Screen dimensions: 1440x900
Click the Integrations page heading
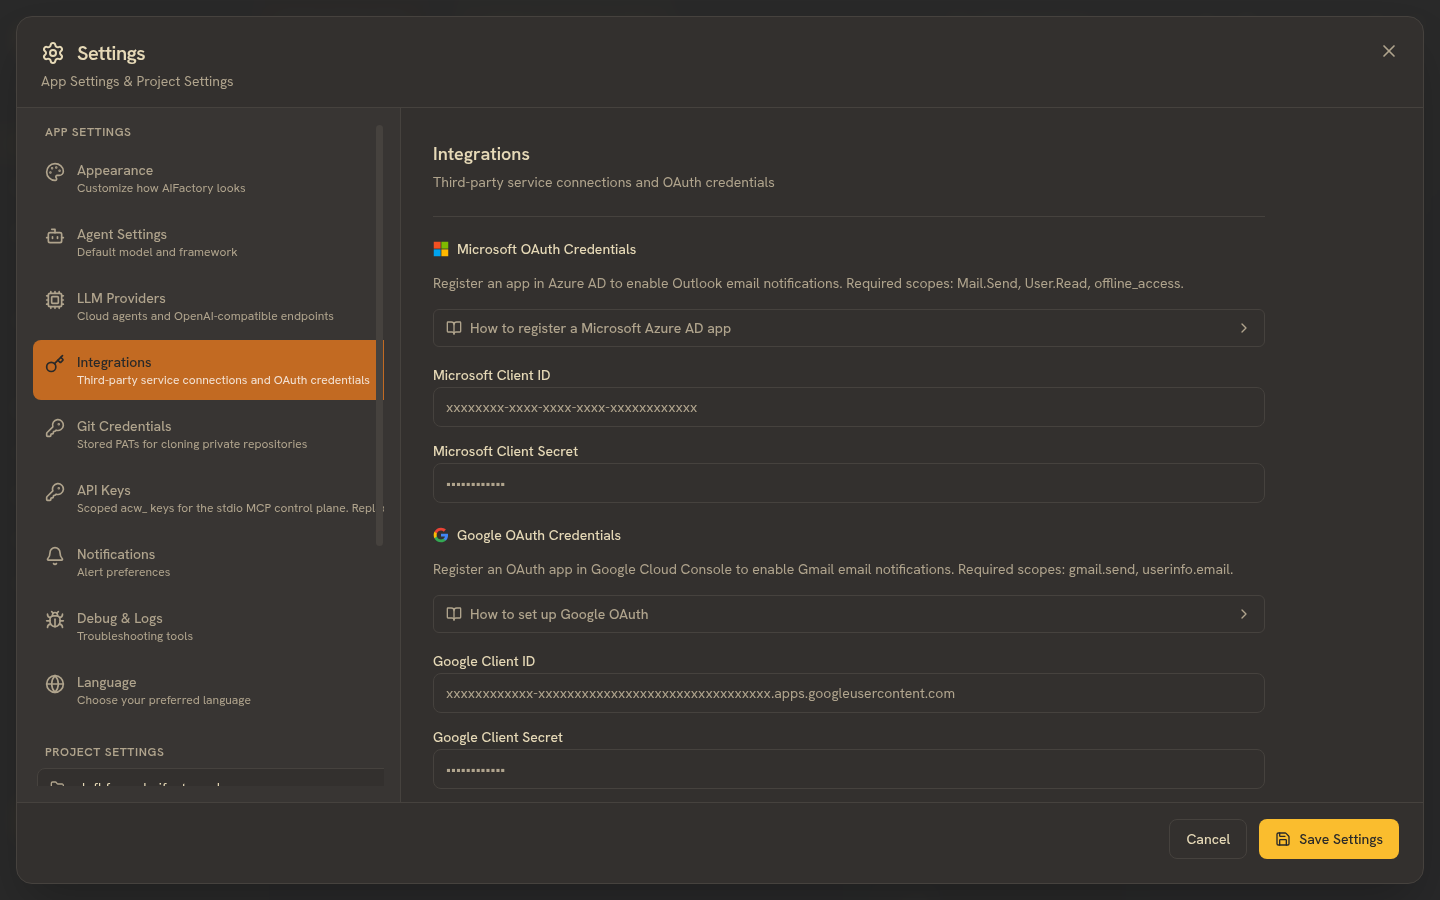(481, 154)
